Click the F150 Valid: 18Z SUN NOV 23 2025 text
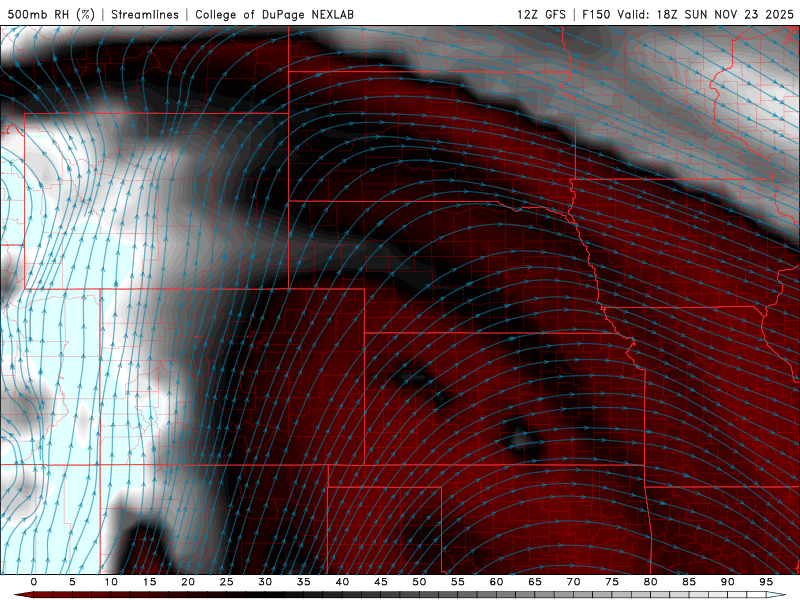This screenshot has width=800, height=600. (688, 14)
